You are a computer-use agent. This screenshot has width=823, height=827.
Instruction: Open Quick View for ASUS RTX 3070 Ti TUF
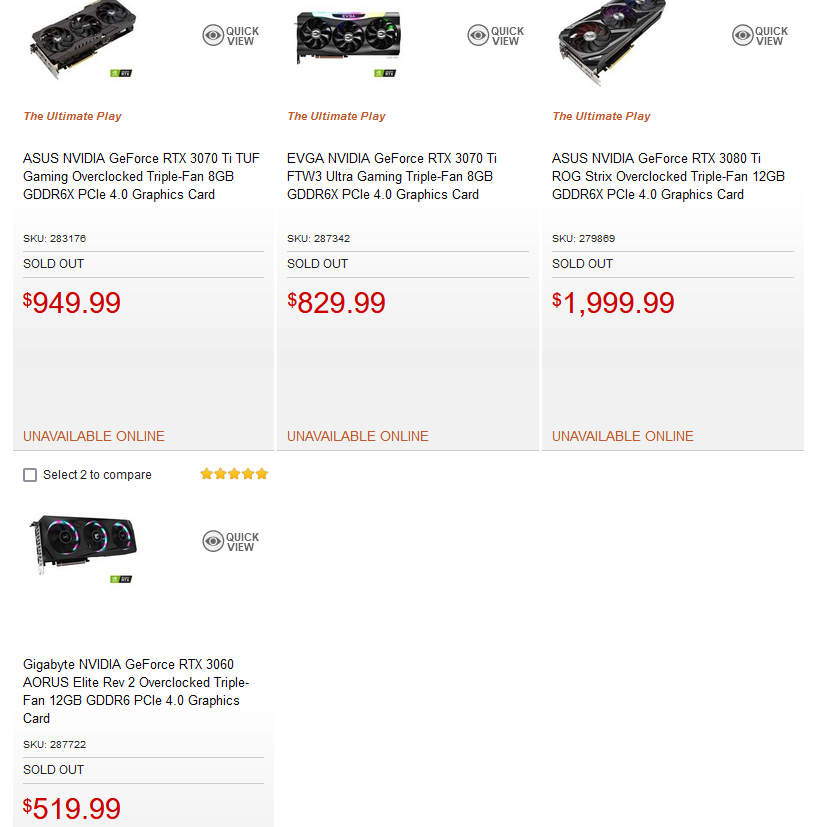point(231,35)
